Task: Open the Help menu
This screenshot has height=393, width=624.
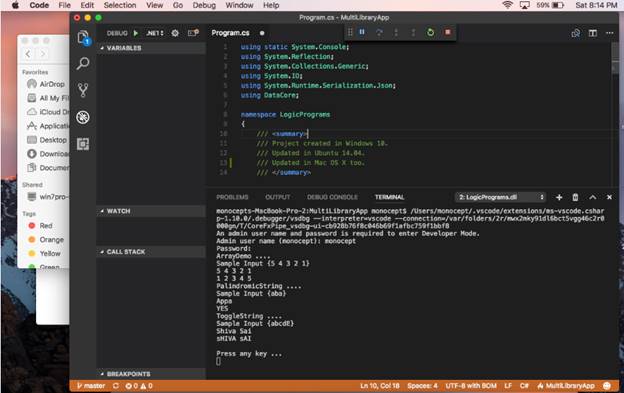Action: tap(271, 5)
